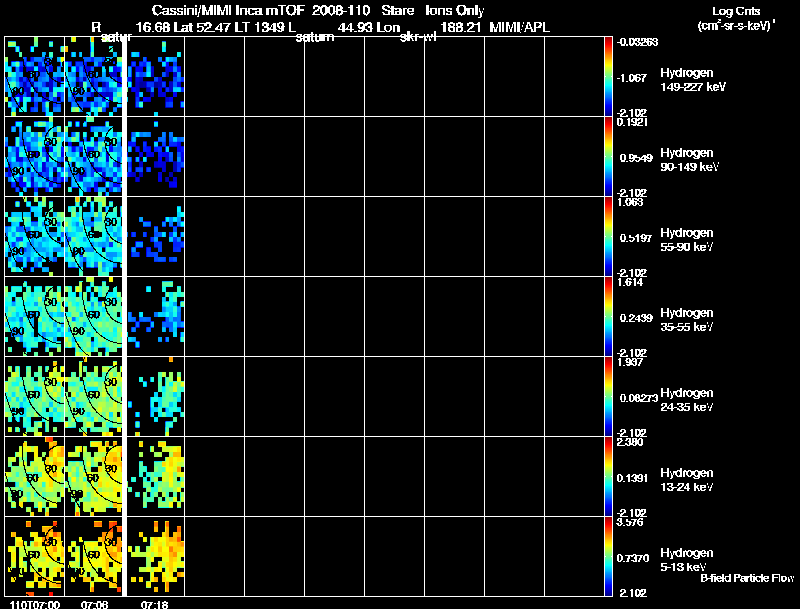
Task: Click the Cassini/MIMI Inca mTOF title
Action: coord(228,11)
